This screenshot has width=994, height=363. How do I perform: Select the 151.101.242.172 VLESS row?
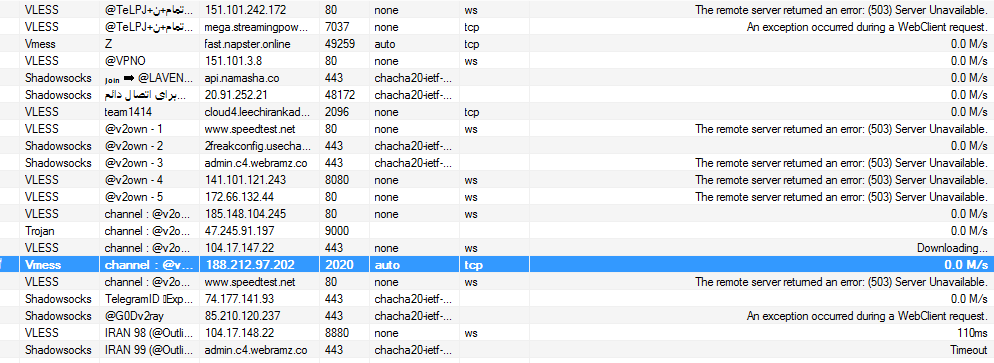click(x=497, y=10)
